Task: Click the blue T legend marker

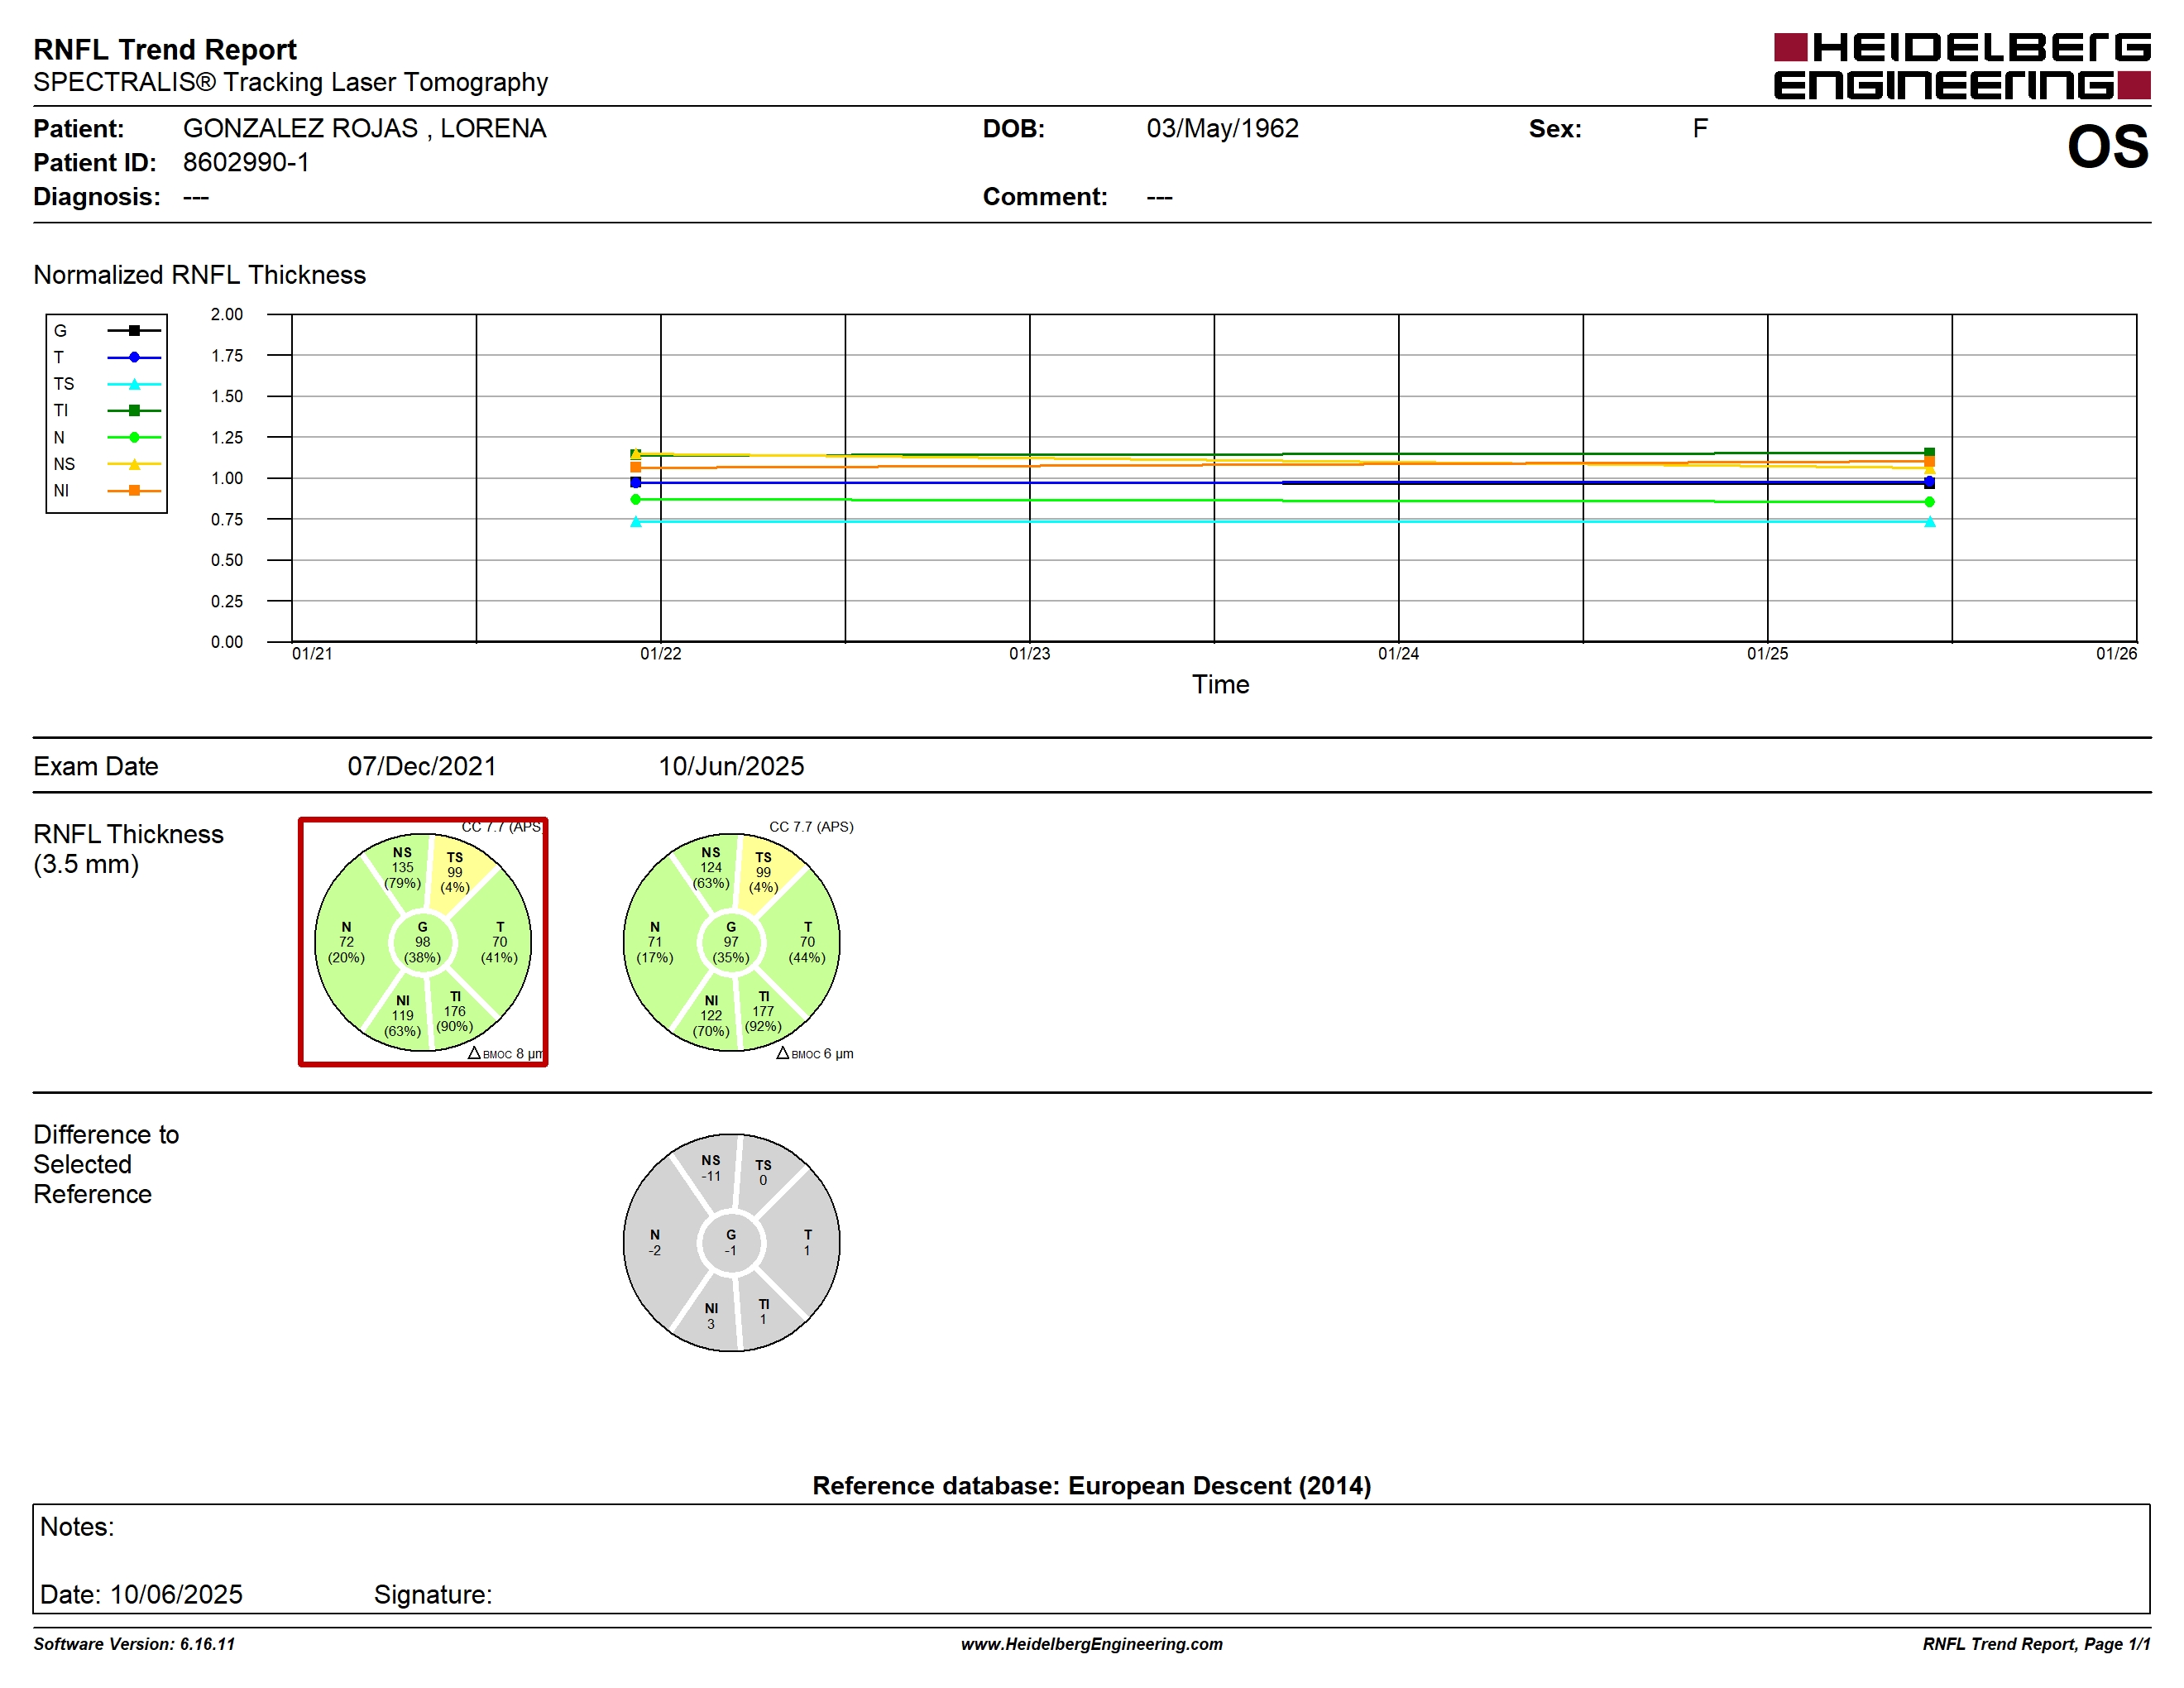Action: pyautogui.click(x=134, y=357)
